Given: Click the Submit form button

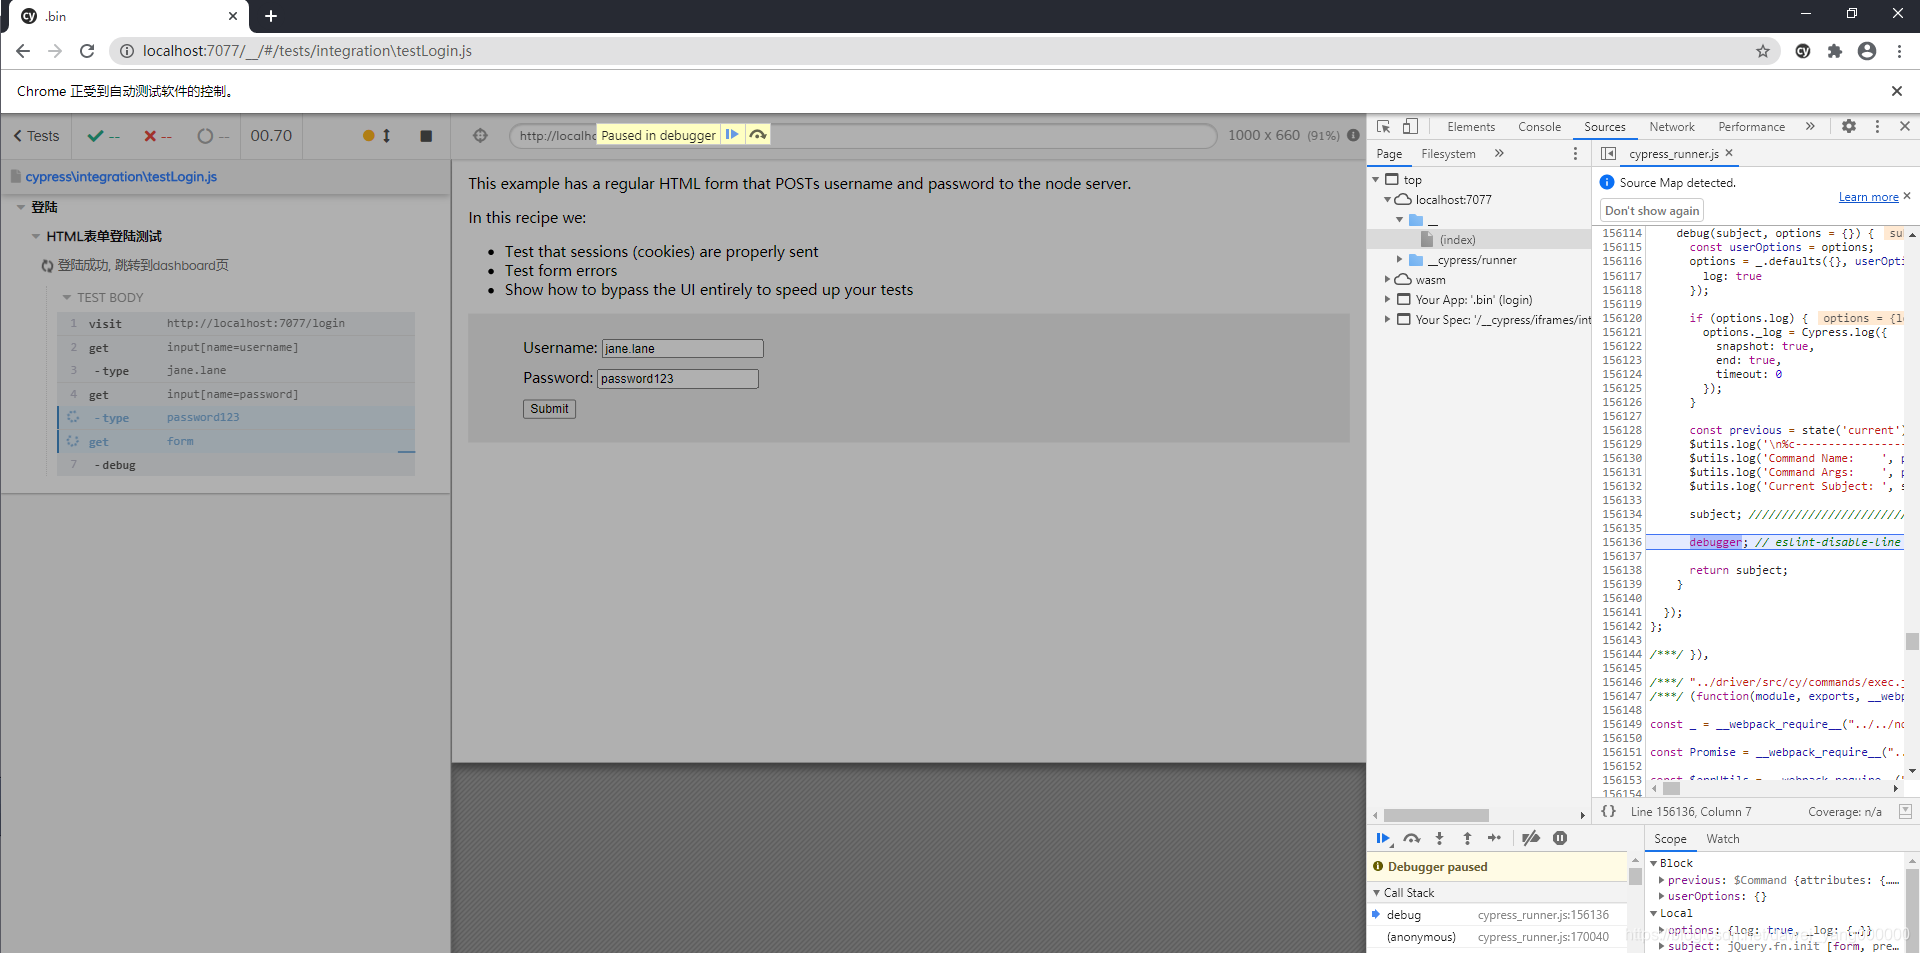Looking at the screenshot, I should pos(549,408).
